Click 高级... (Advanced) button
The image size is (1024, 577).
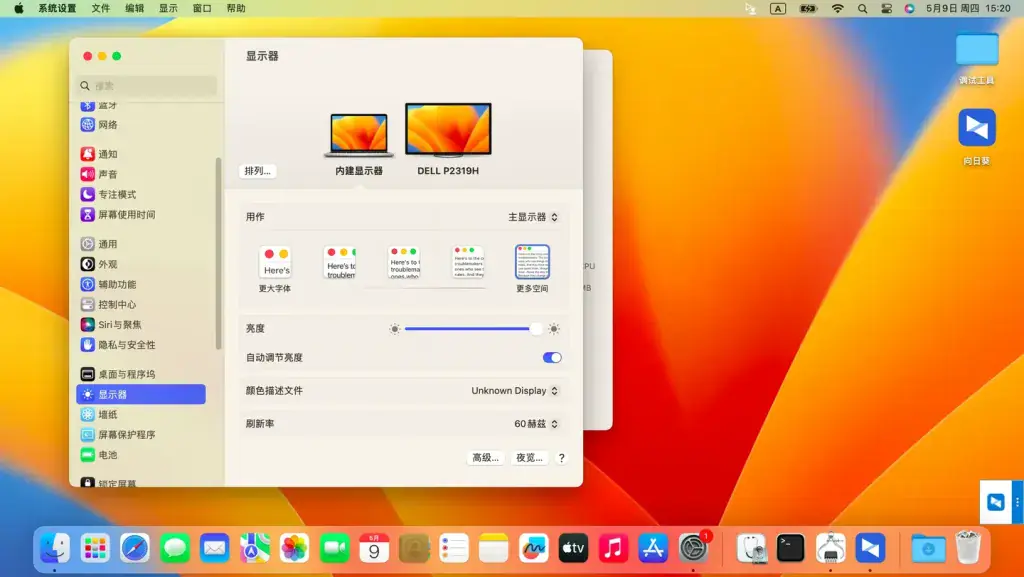tap(485, 458)
